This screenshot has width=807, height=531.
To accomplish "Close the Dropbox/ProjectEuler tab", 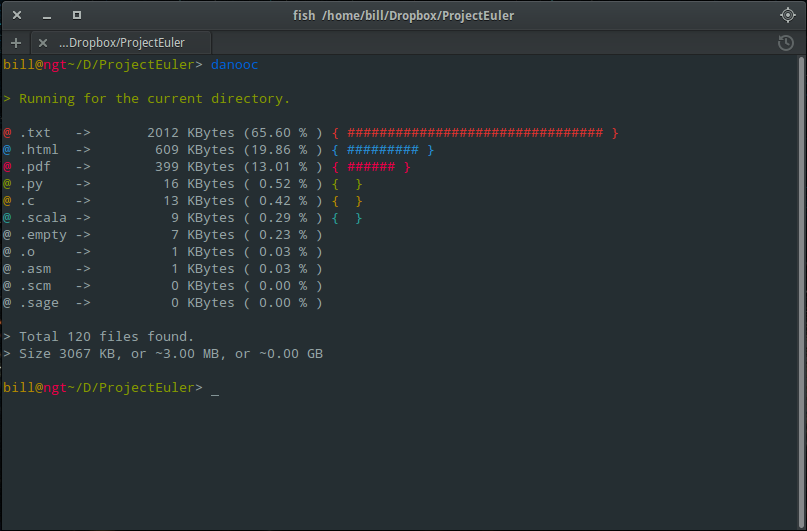I will (x=43, y=43).
